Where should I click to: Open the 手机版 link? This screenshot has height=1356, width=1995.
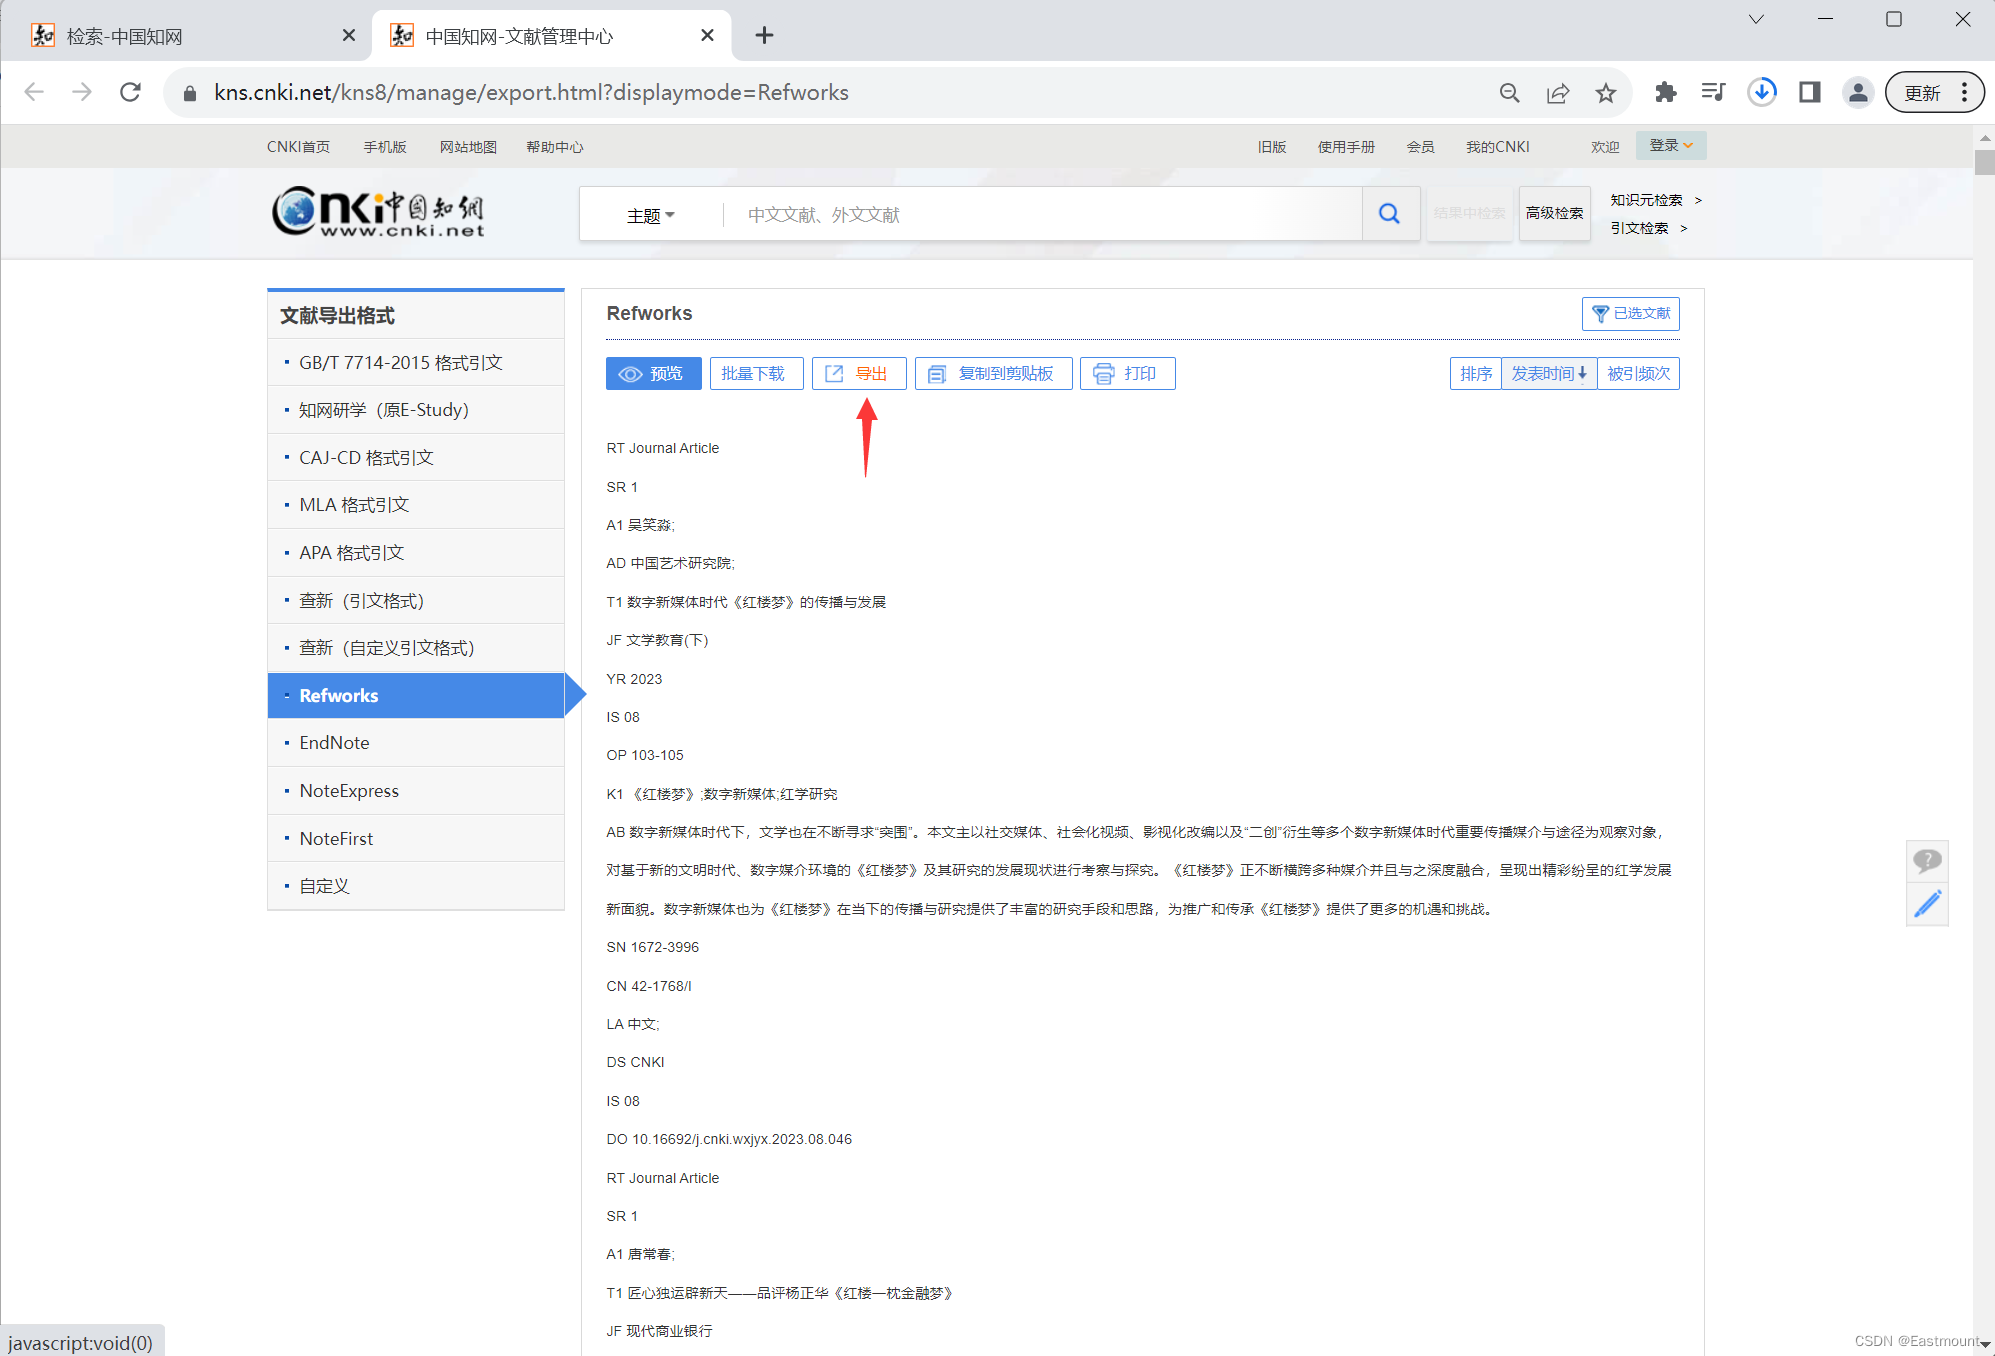click(x=385, y=147)
